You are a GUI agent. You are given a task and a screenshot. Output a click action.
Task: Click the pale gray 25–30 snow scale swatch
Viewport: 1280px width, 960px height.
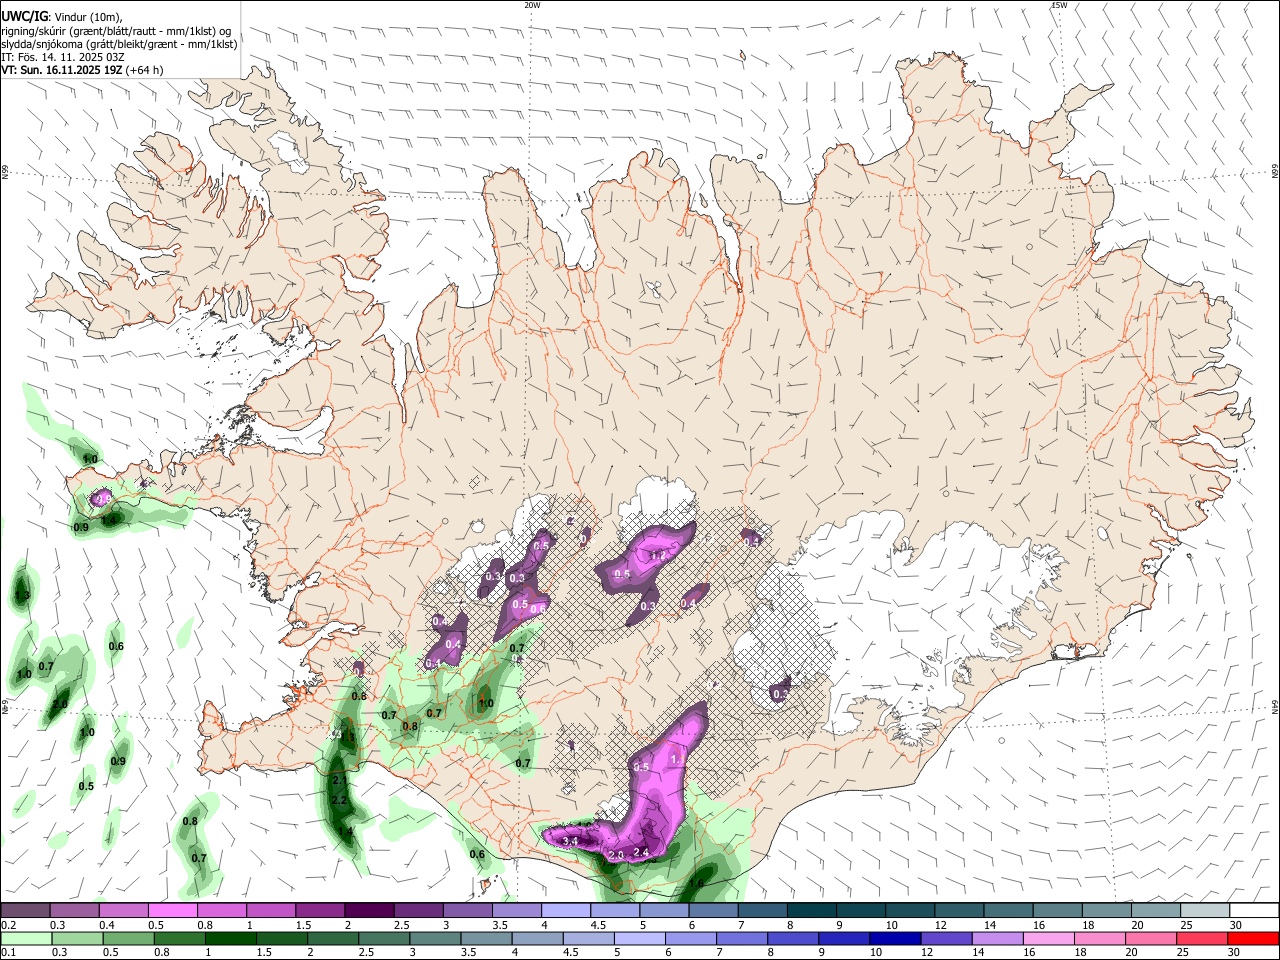click(x=1206, y=910)
